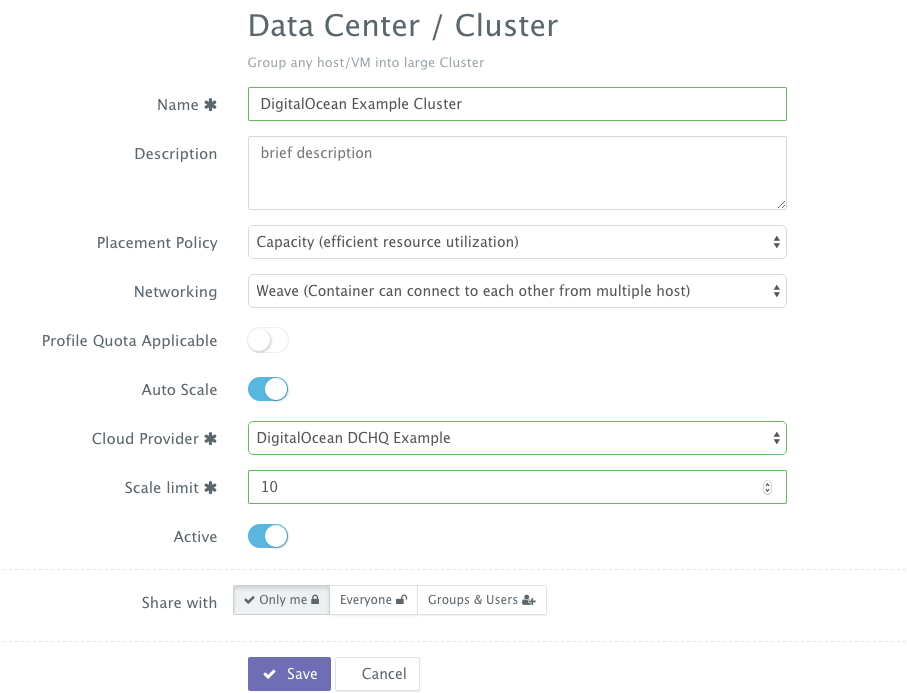Enable the Profile Quota Applicable toggle
The height and width of the screenshot is (693, 907).
click(x=267, y=340)
